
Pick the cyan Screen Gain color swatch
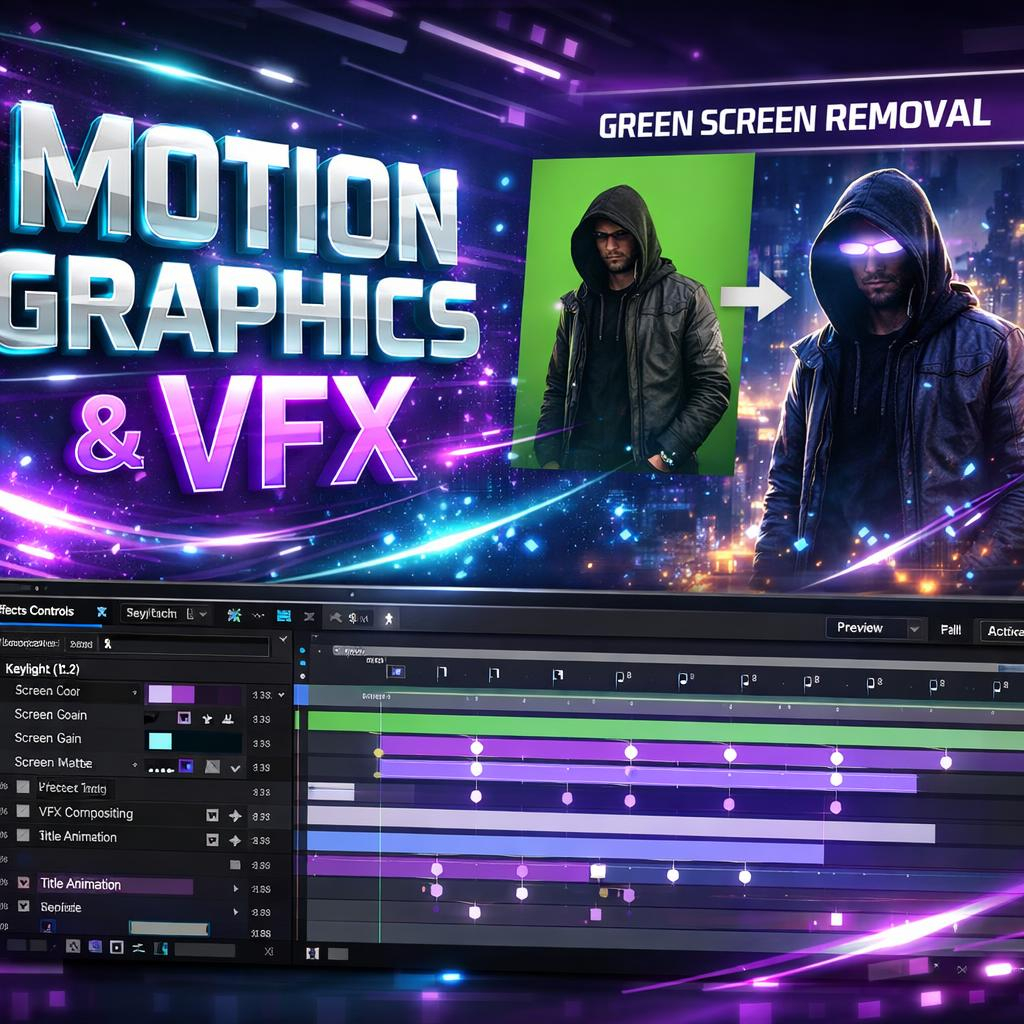coord(160,741)
